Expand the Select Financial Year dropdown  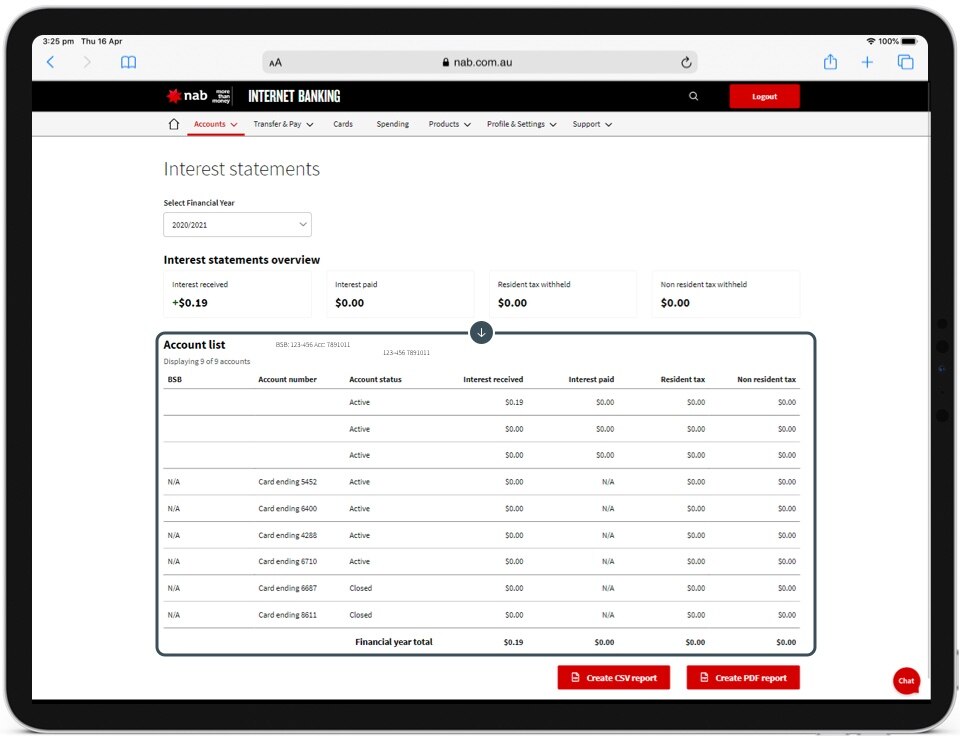coord(237,225)
